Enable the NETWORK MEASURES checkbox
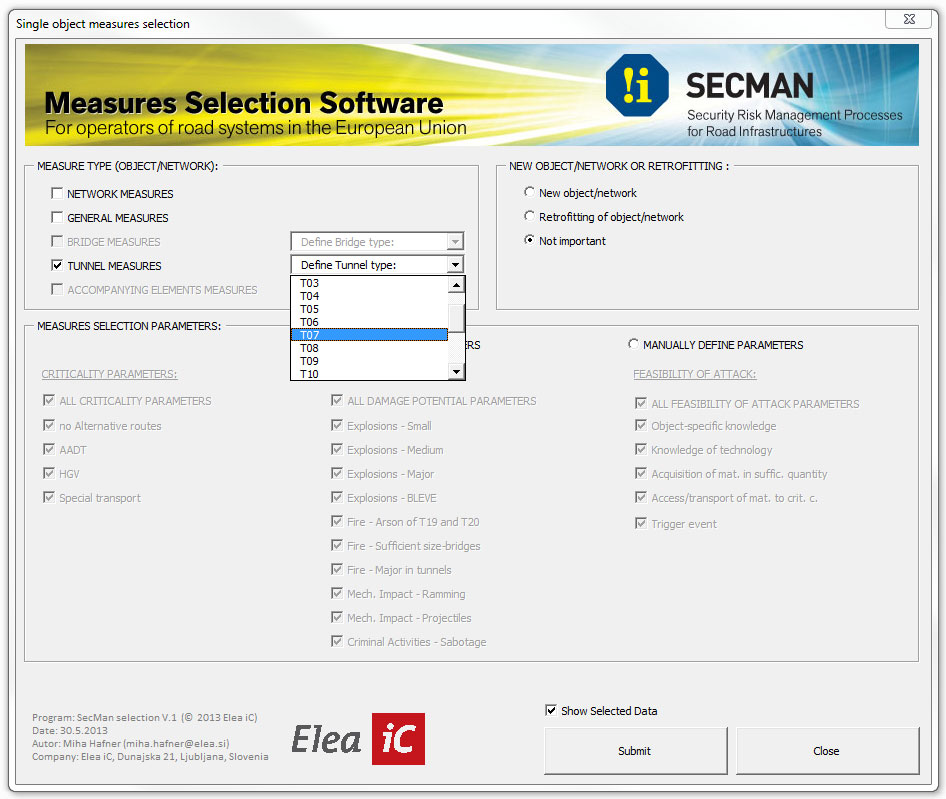 coord(57,194)
